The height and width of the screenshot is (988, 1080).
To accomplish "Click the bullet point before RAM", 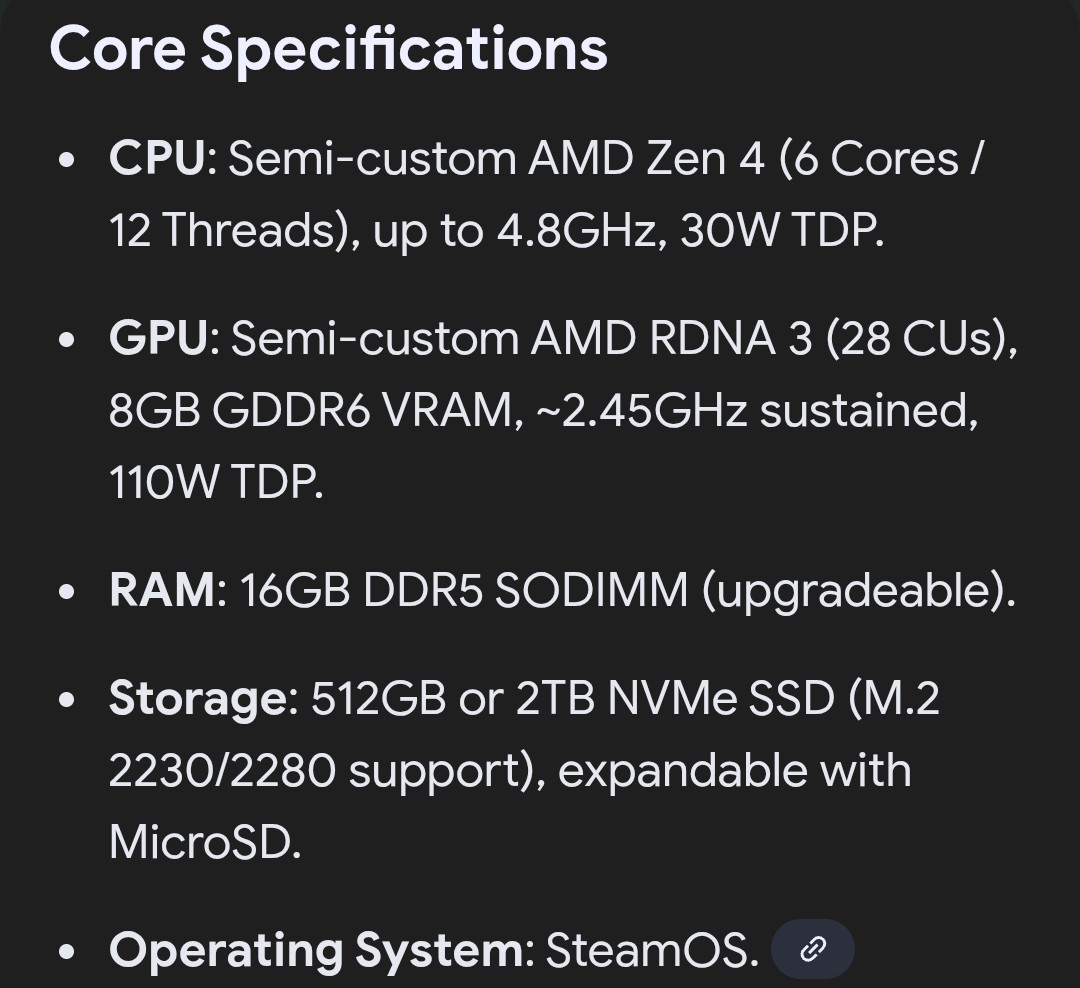I will click(67, 591).
